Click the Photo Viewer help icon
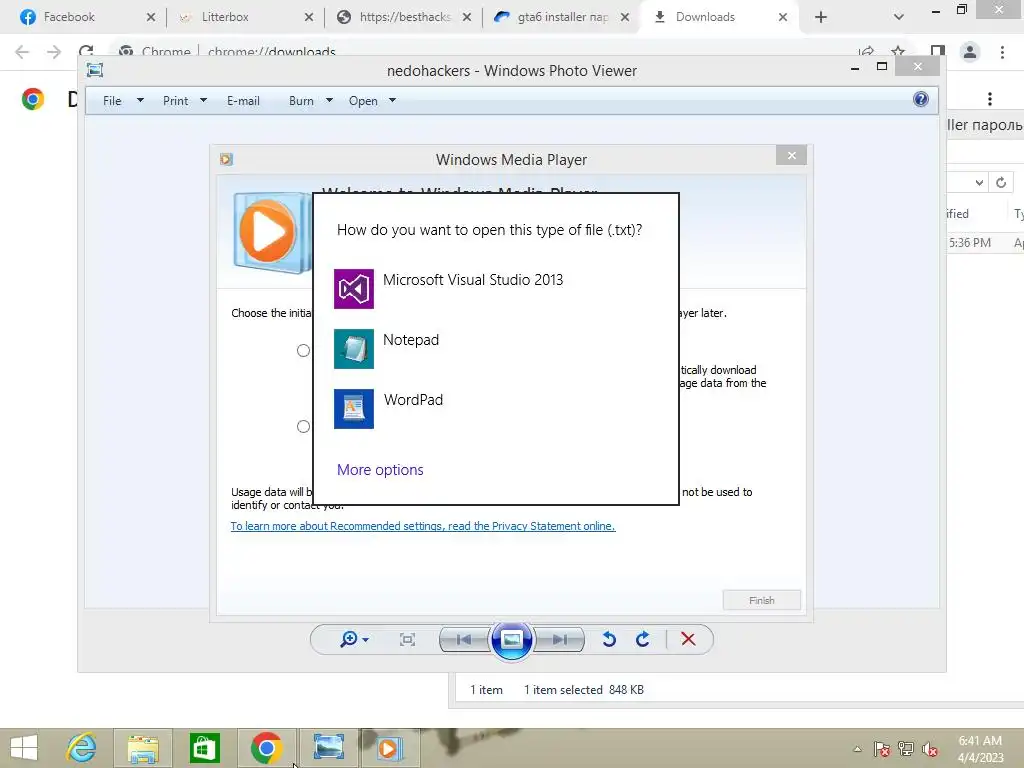The height and width of the screenshot is (768, 1024). [921, 99]
